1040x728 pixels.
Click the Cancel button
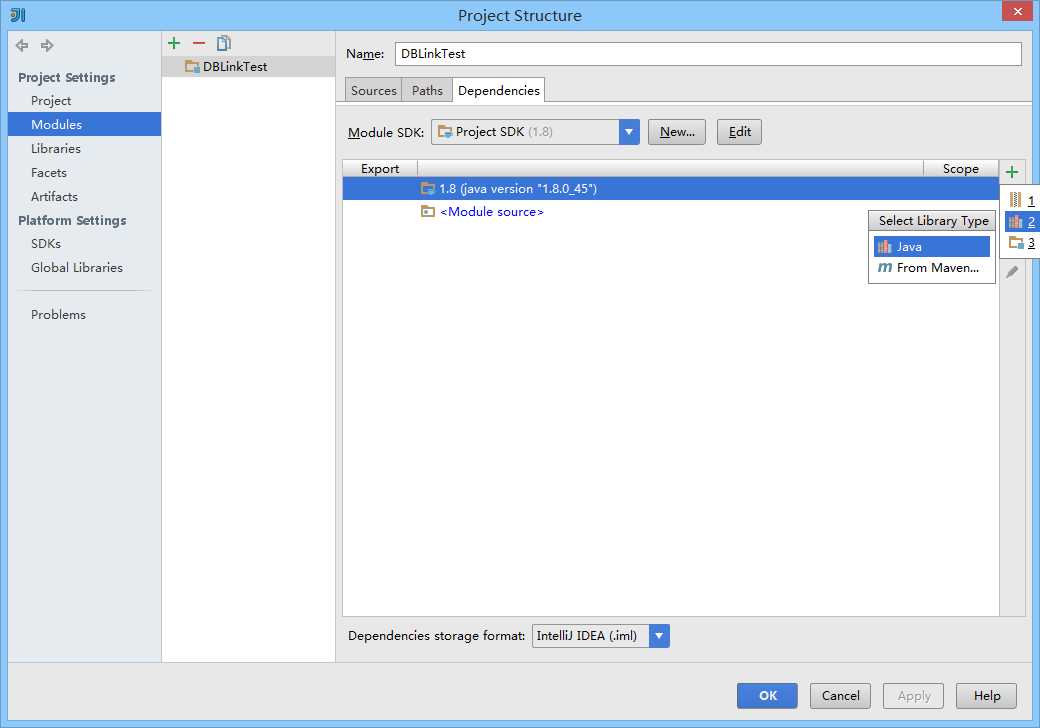coord(840,696)
